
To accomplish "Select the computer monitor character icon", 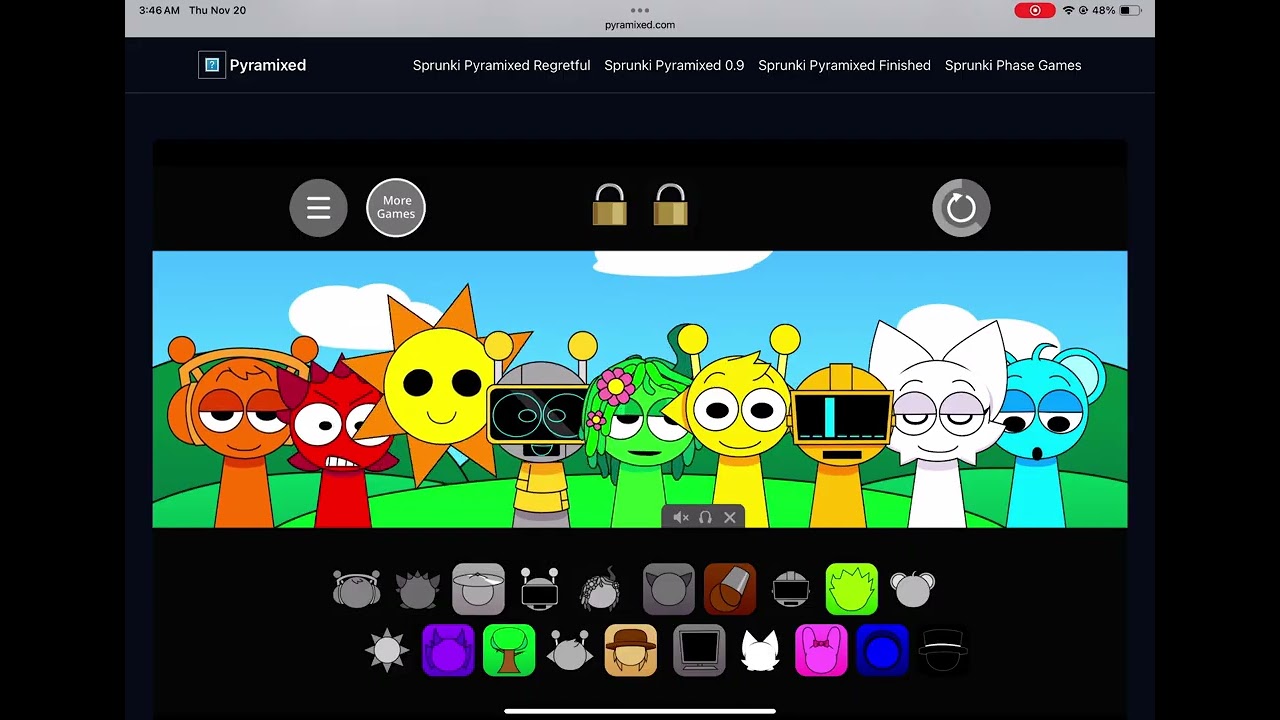I will (699, 650).
